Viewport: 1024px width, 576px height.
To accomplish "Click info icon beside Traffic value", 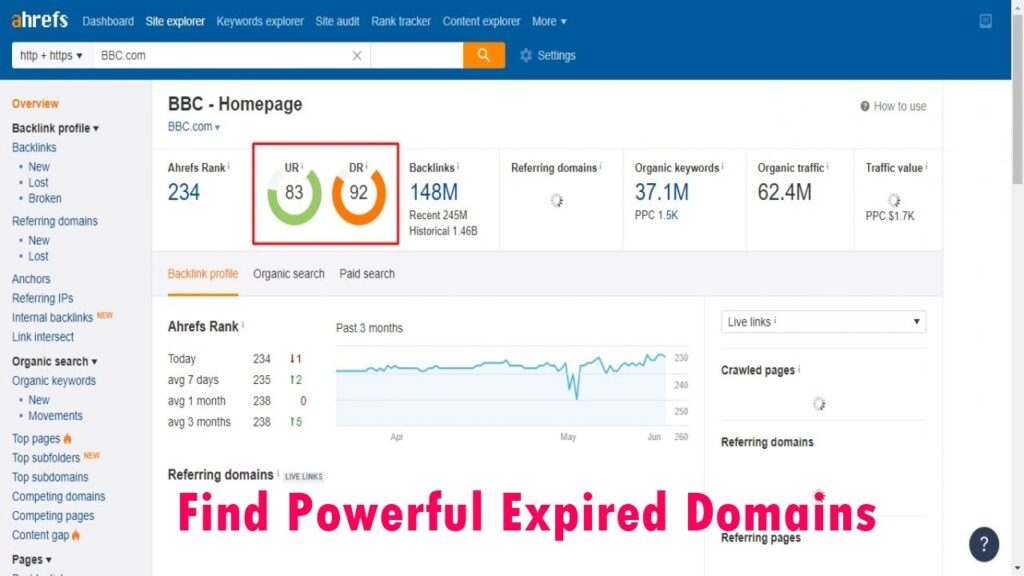I will (926, 167).
